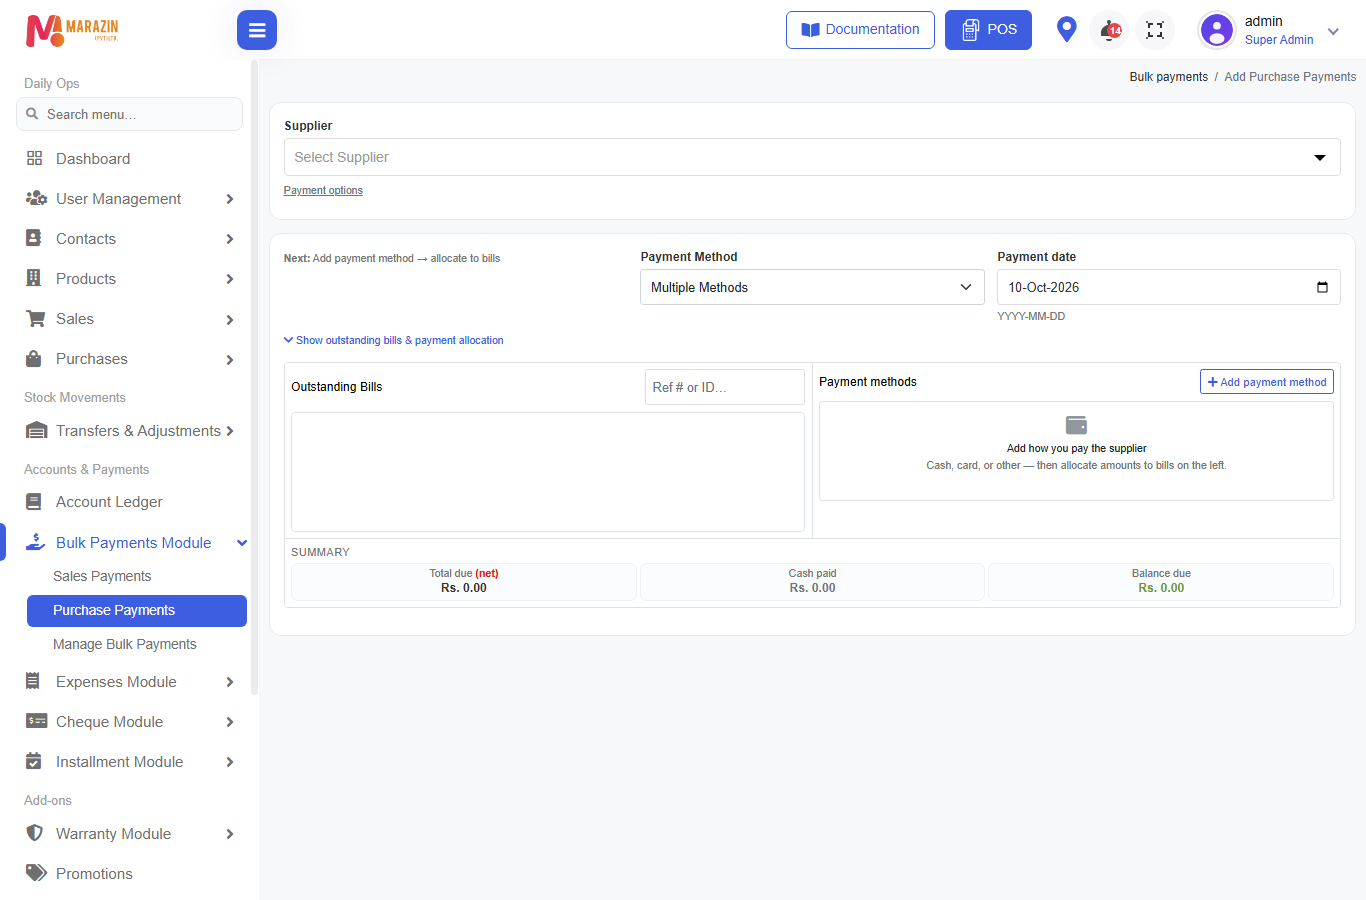
Task: Open the location pin icon
Action: pos(1067,29)
